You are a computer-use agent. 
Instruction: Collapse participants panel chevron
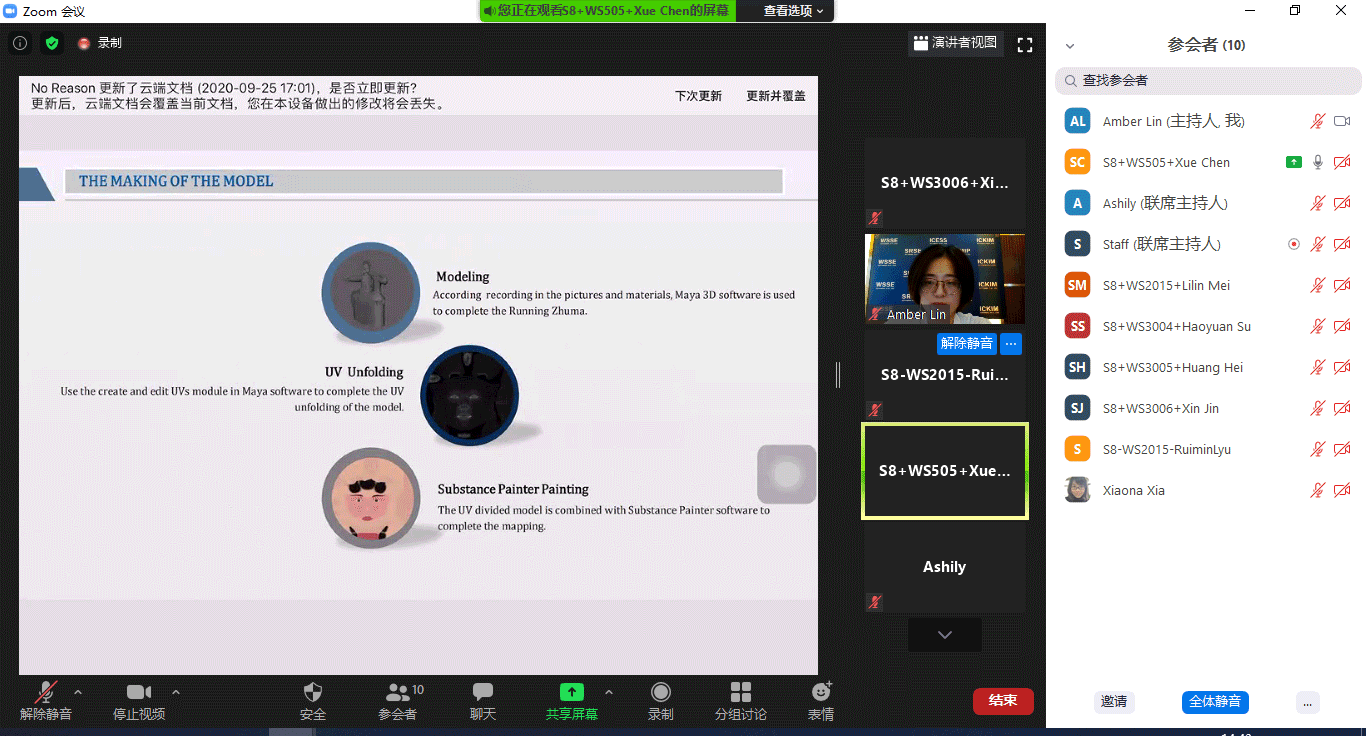[x=1070, y=46]
